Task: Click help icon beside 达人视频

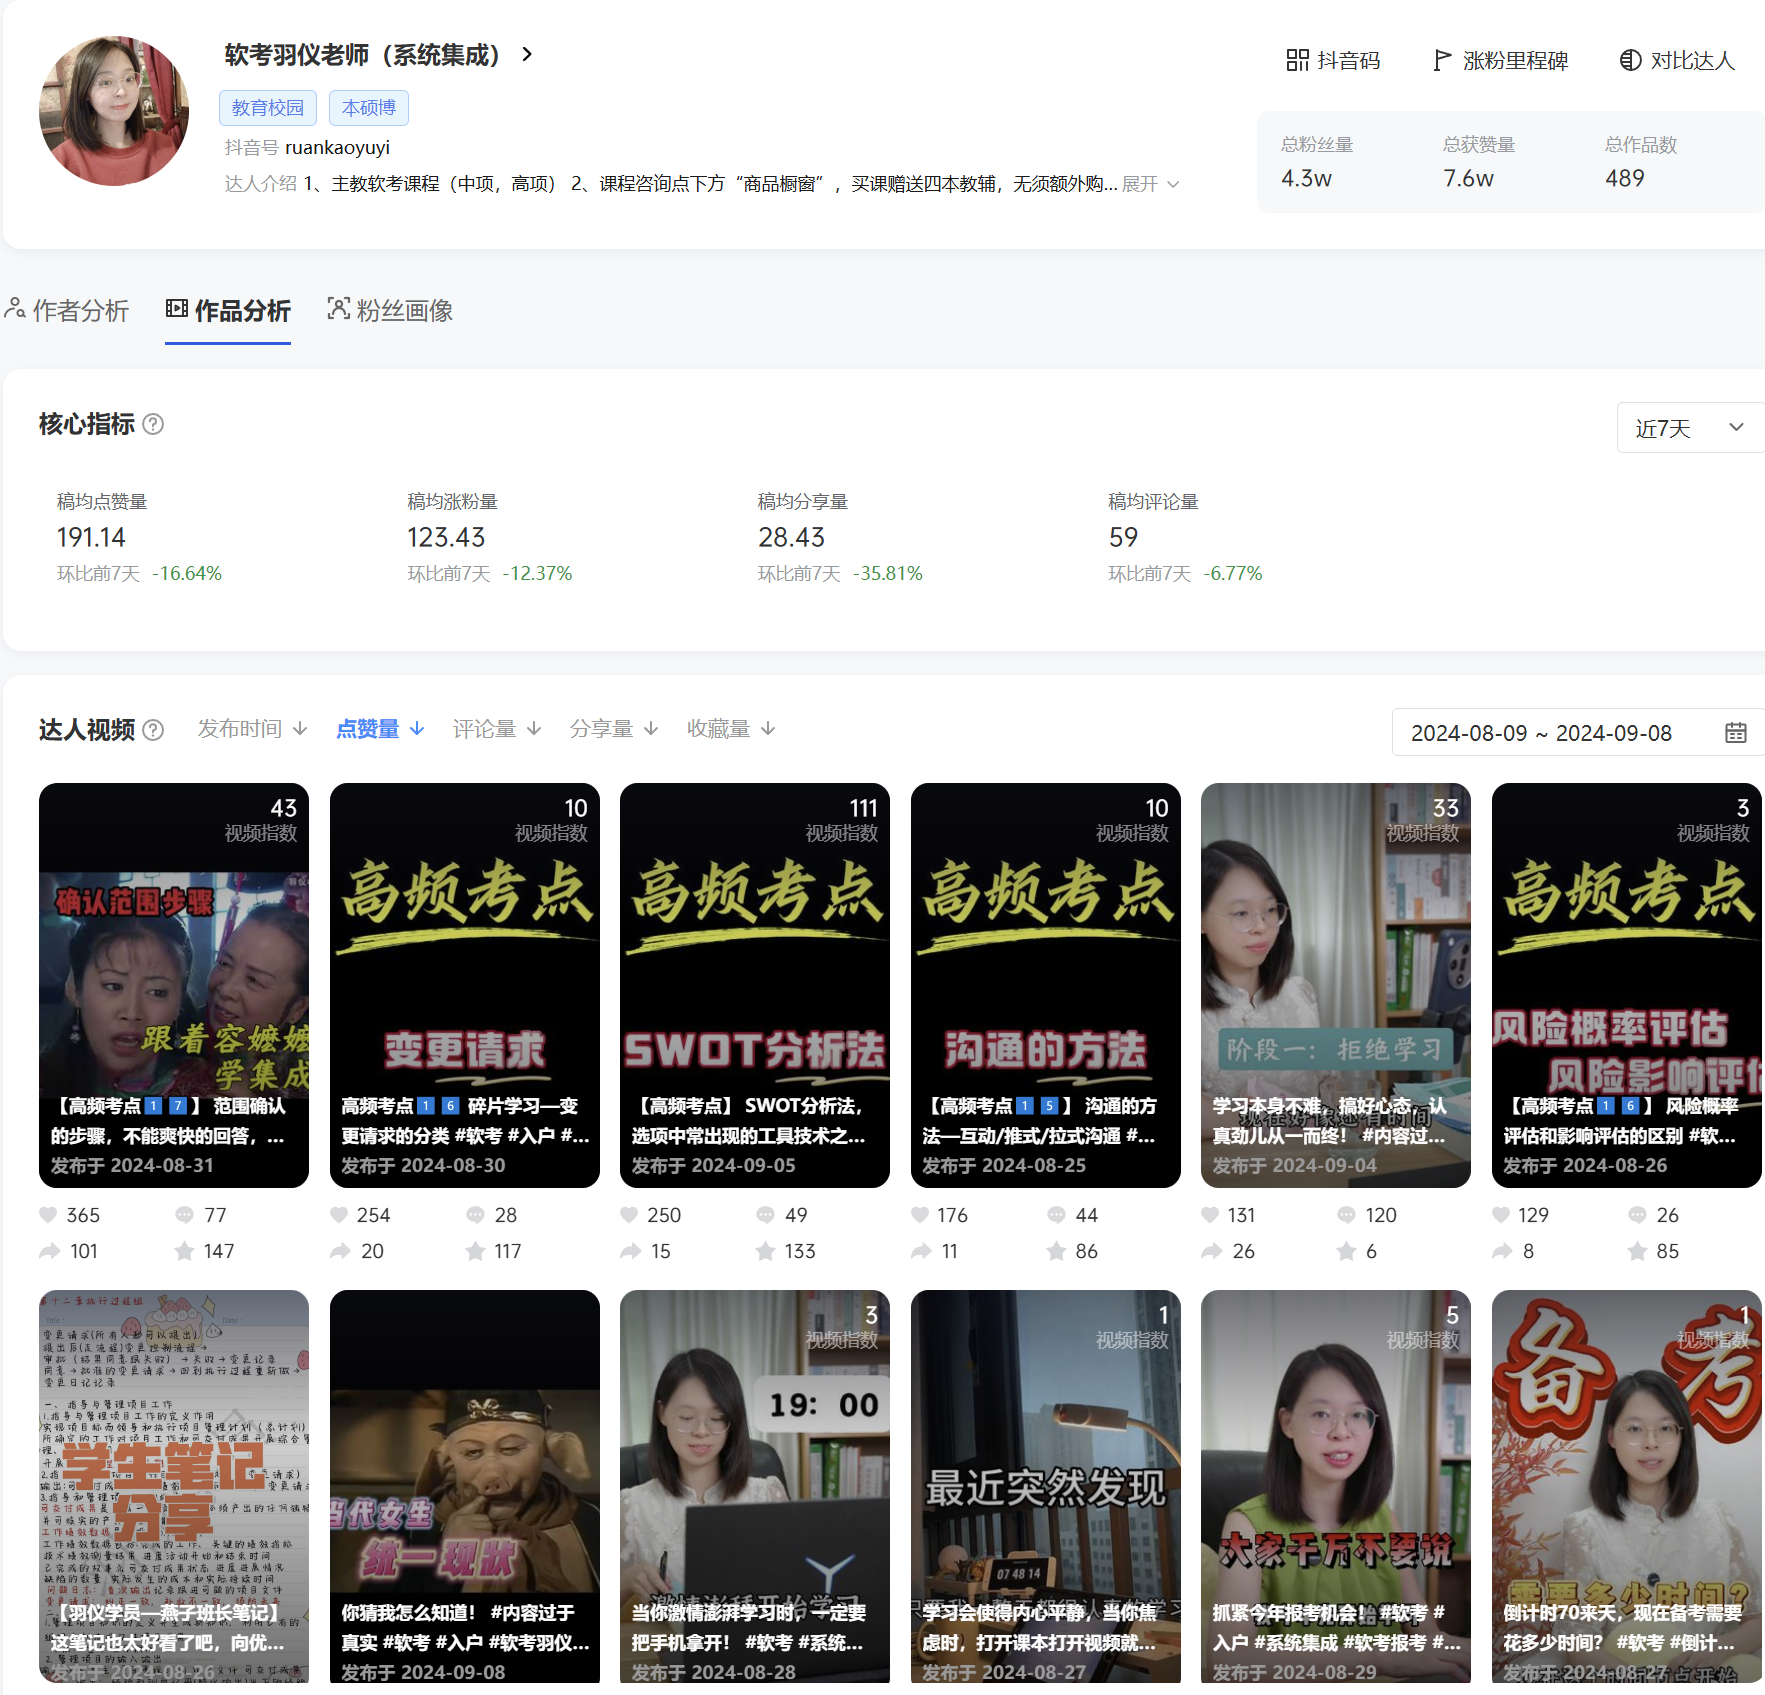Action: pos(153,730)
